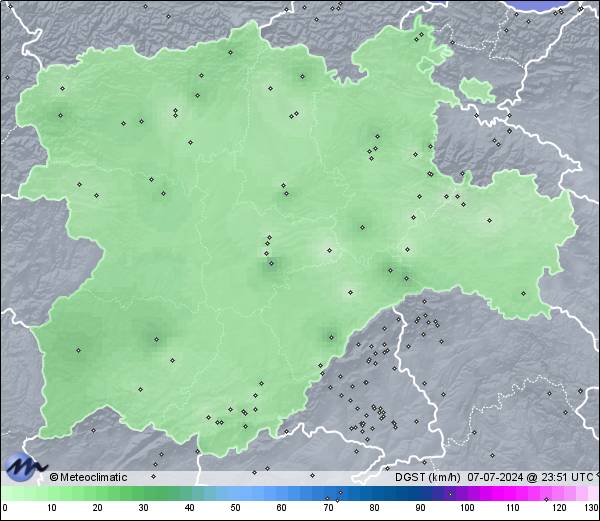This screenshot has height=521, width=600.
Task: Click the Meteoclimatic wave logo
Action: click(x=24, y=466)
